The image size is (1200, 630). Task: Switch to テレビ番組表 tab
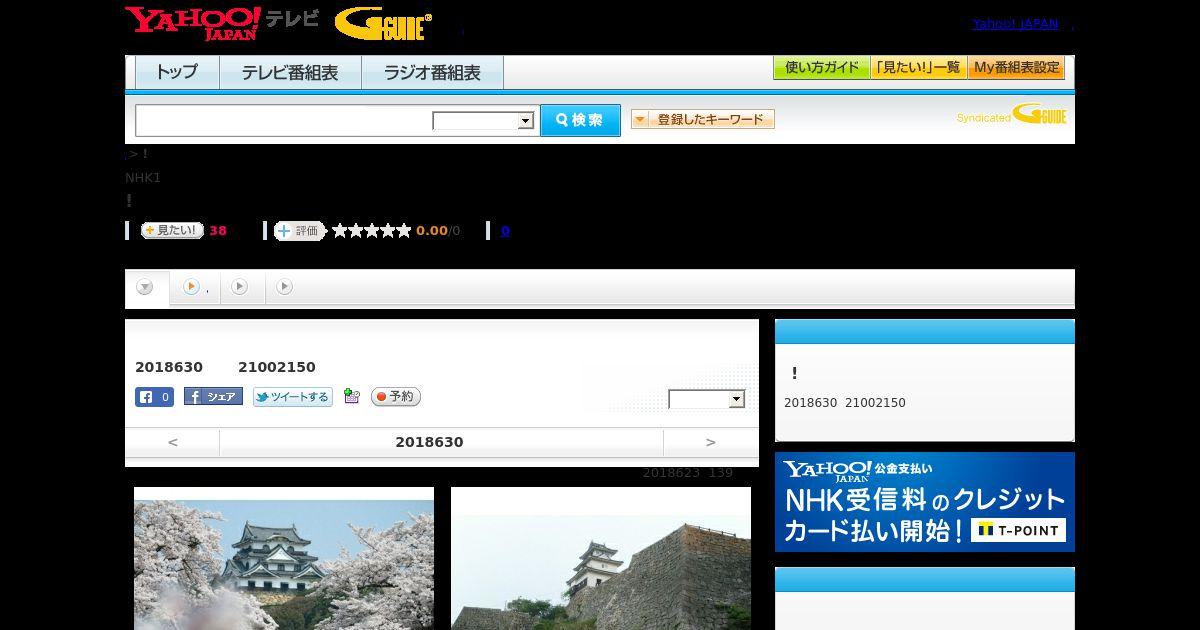(x=290, y=72)
